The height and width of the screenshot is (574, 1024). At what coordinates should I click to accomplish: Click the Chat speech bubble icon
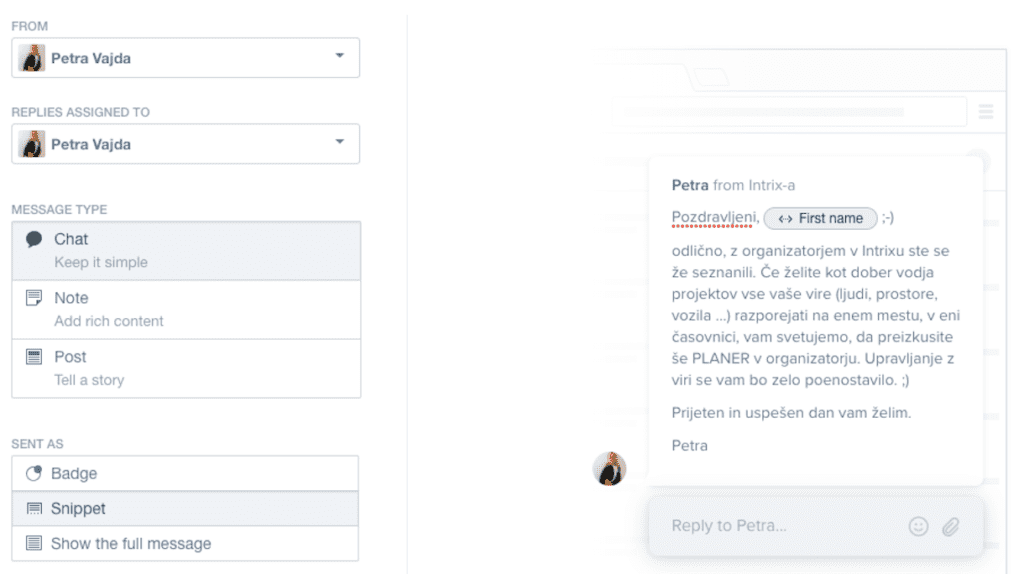coord(34,240)
